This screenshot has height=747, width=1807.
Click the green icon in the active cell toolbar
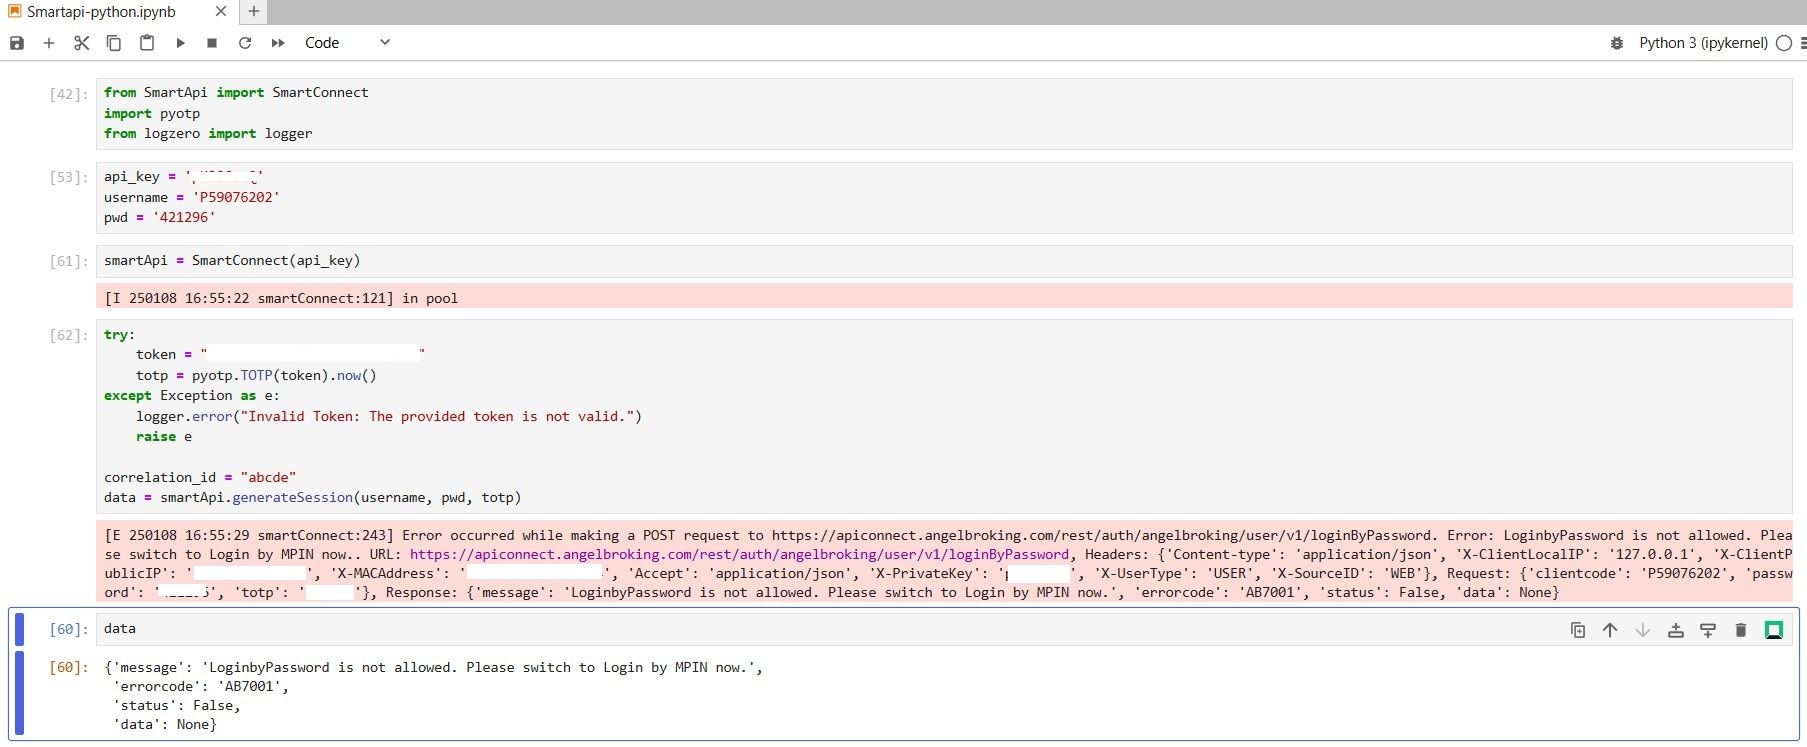(x=1774, y=630)
